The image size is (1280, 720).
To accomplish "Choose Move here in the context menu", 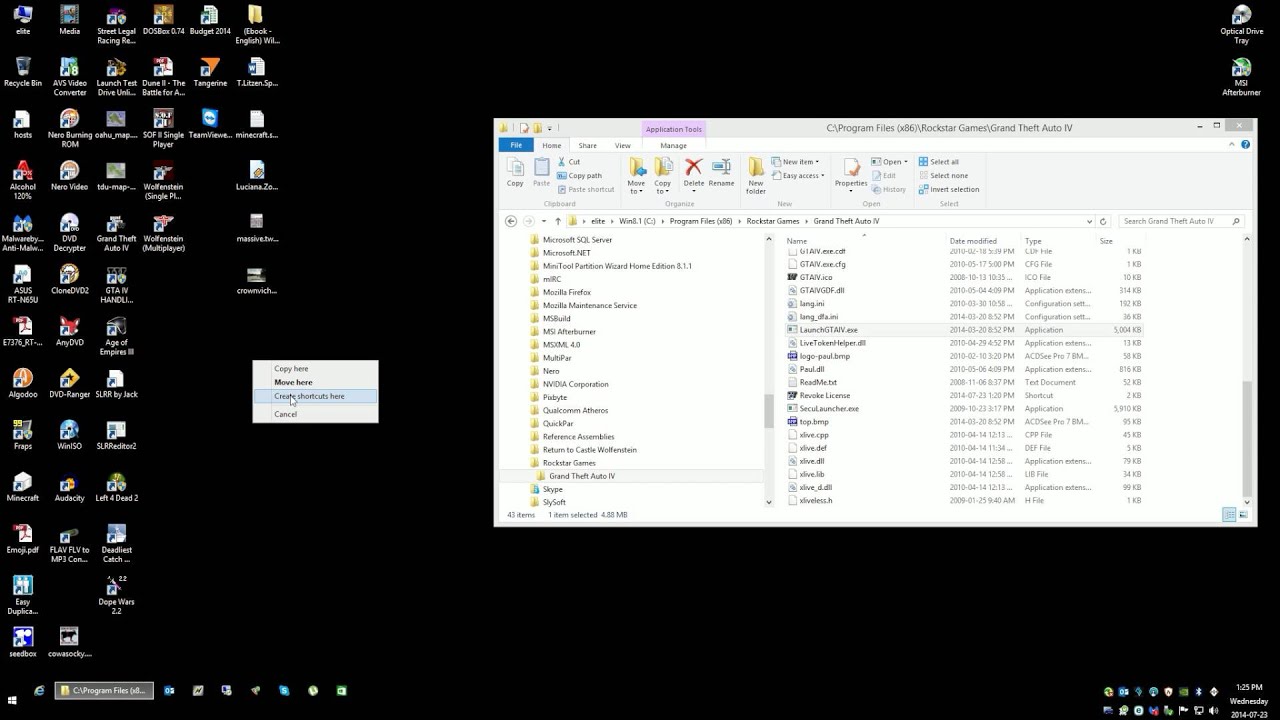I will pyautogui.click(x=315, y=382).
